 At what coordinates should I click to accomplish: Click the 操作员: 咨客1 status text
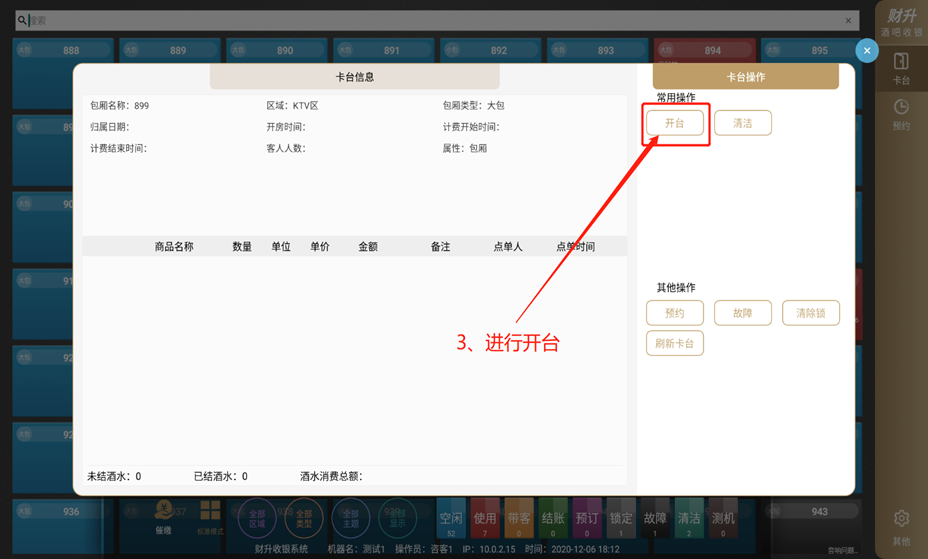(x=424, y=549)
